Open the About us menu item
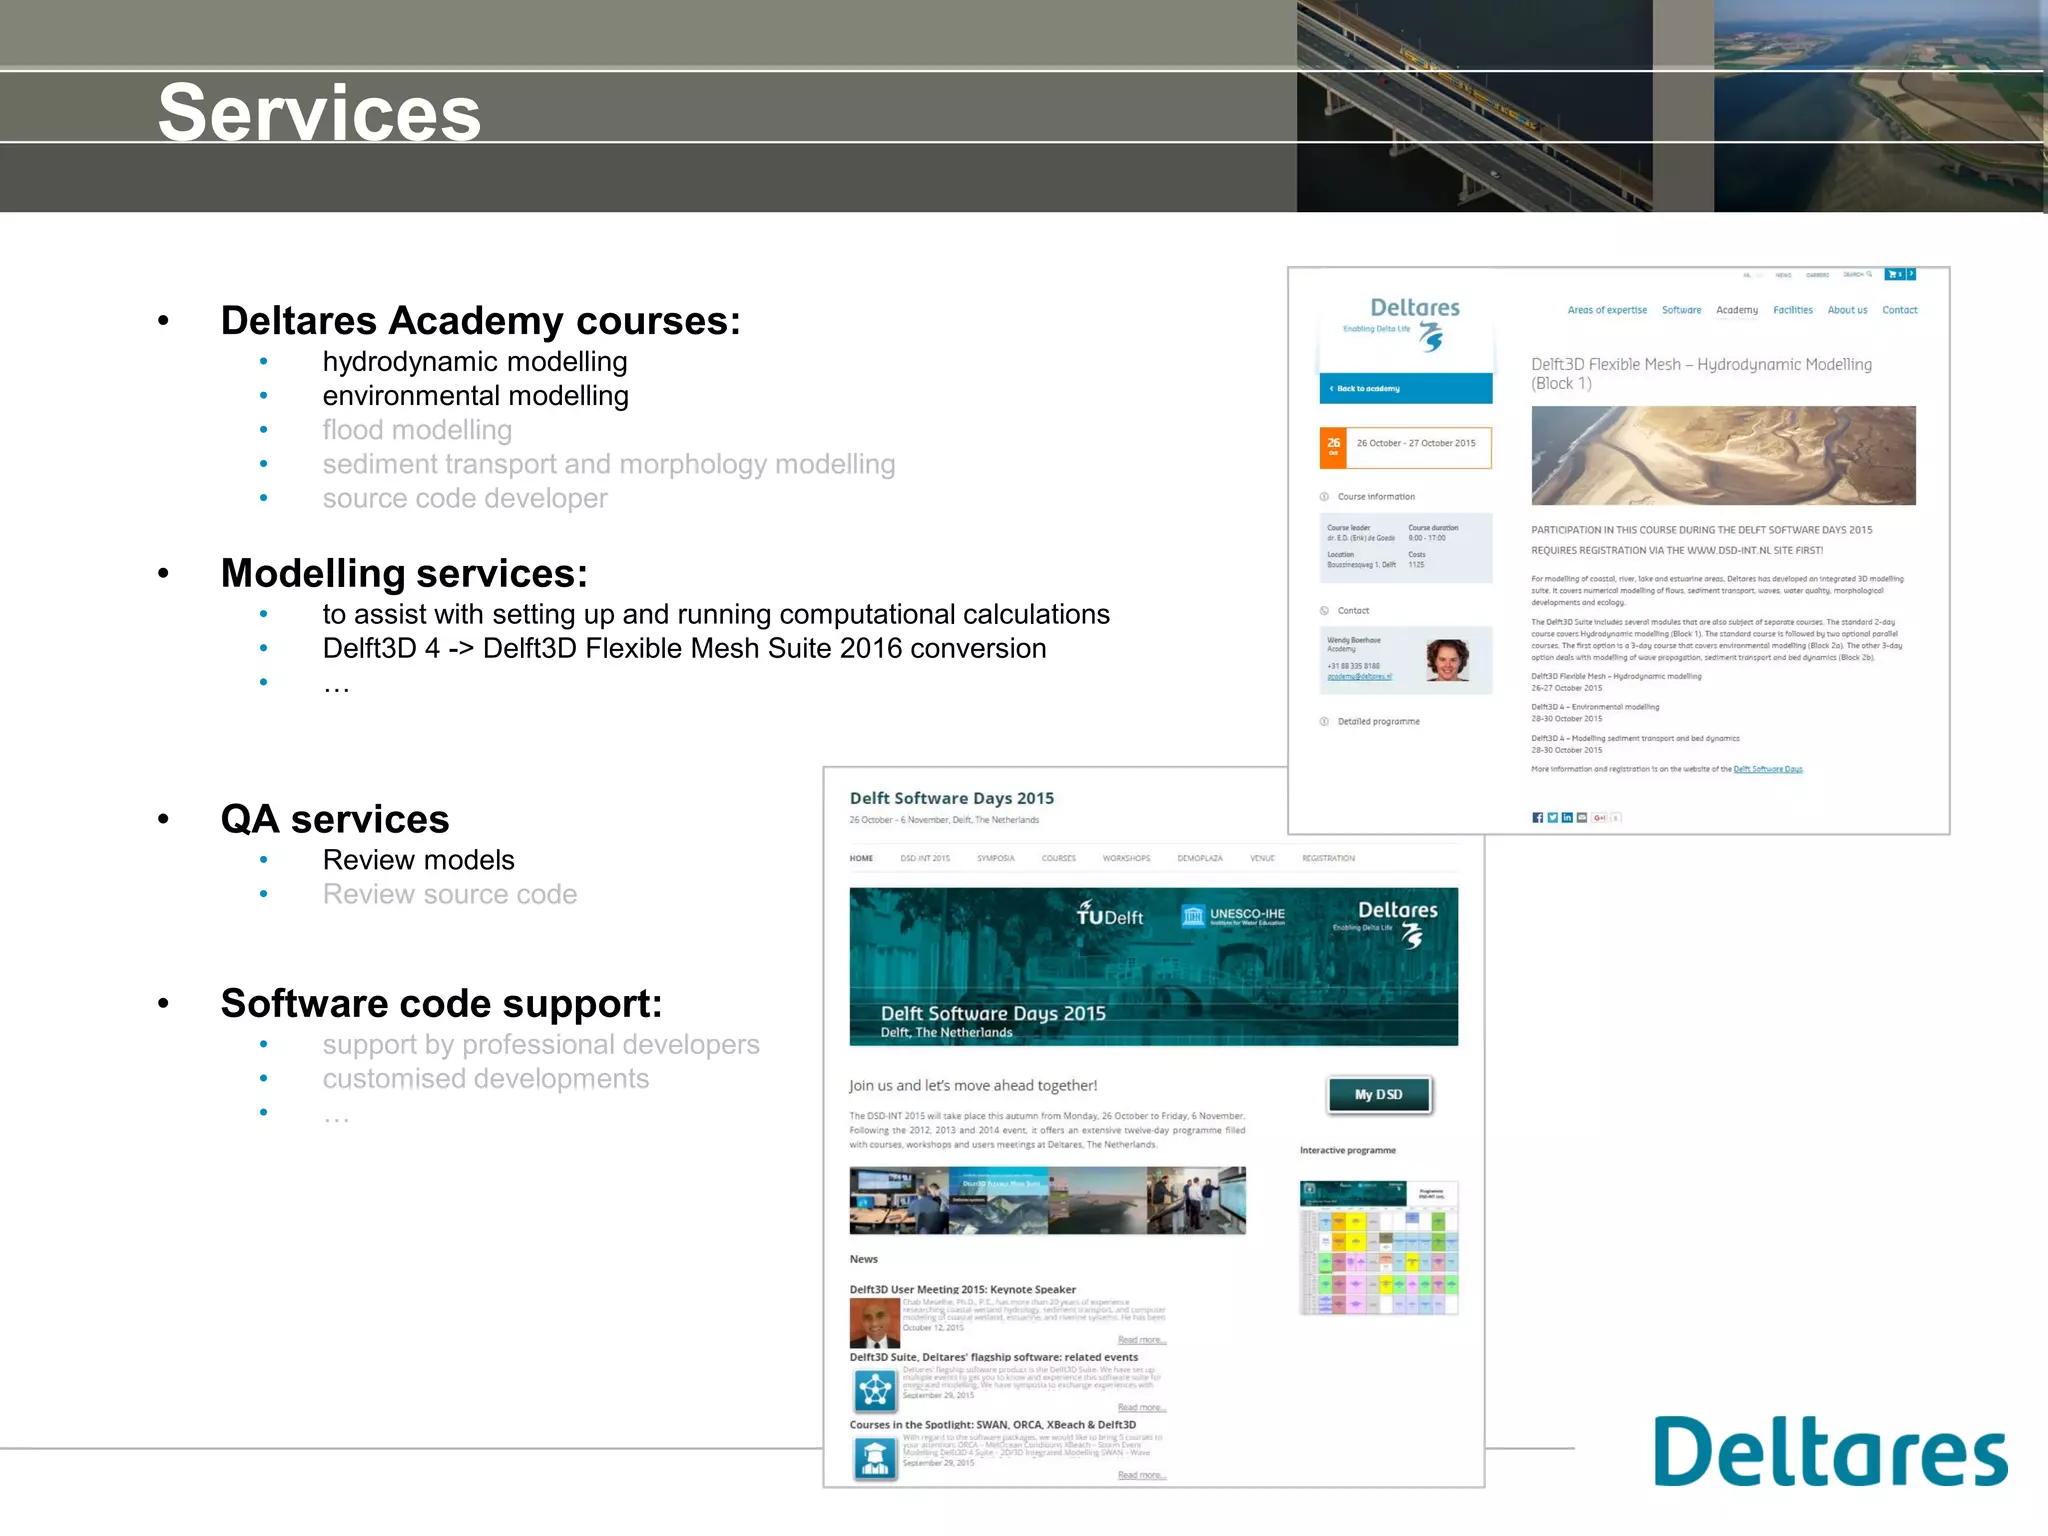 (x=1847, y=310)
